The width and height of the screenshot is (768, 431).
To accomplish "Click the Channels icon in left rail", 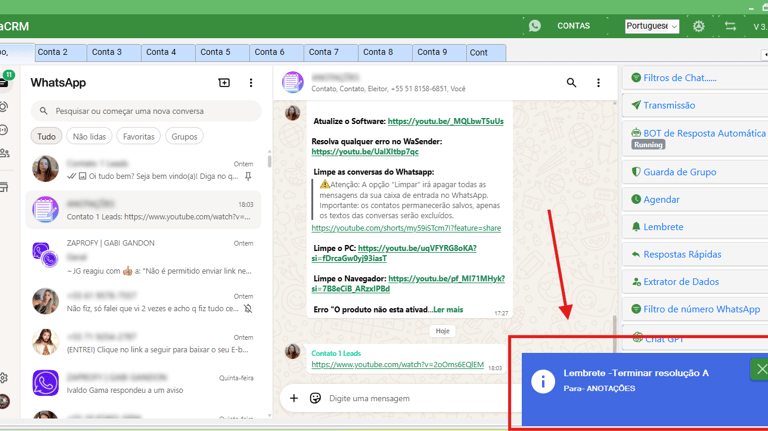I will (x=4, y=130).
